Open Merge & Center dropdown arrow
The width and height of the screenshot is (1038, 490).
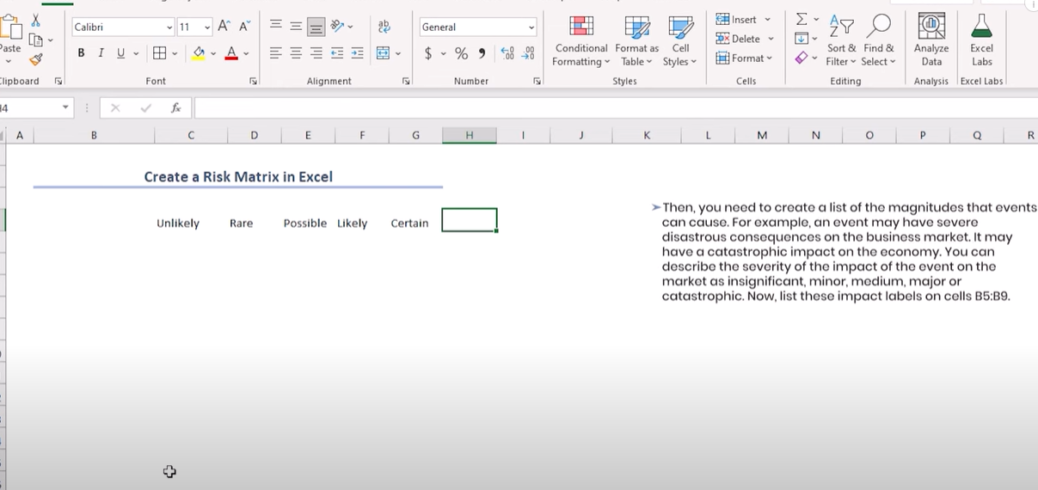pyautogui.click(x=399, y=53)
